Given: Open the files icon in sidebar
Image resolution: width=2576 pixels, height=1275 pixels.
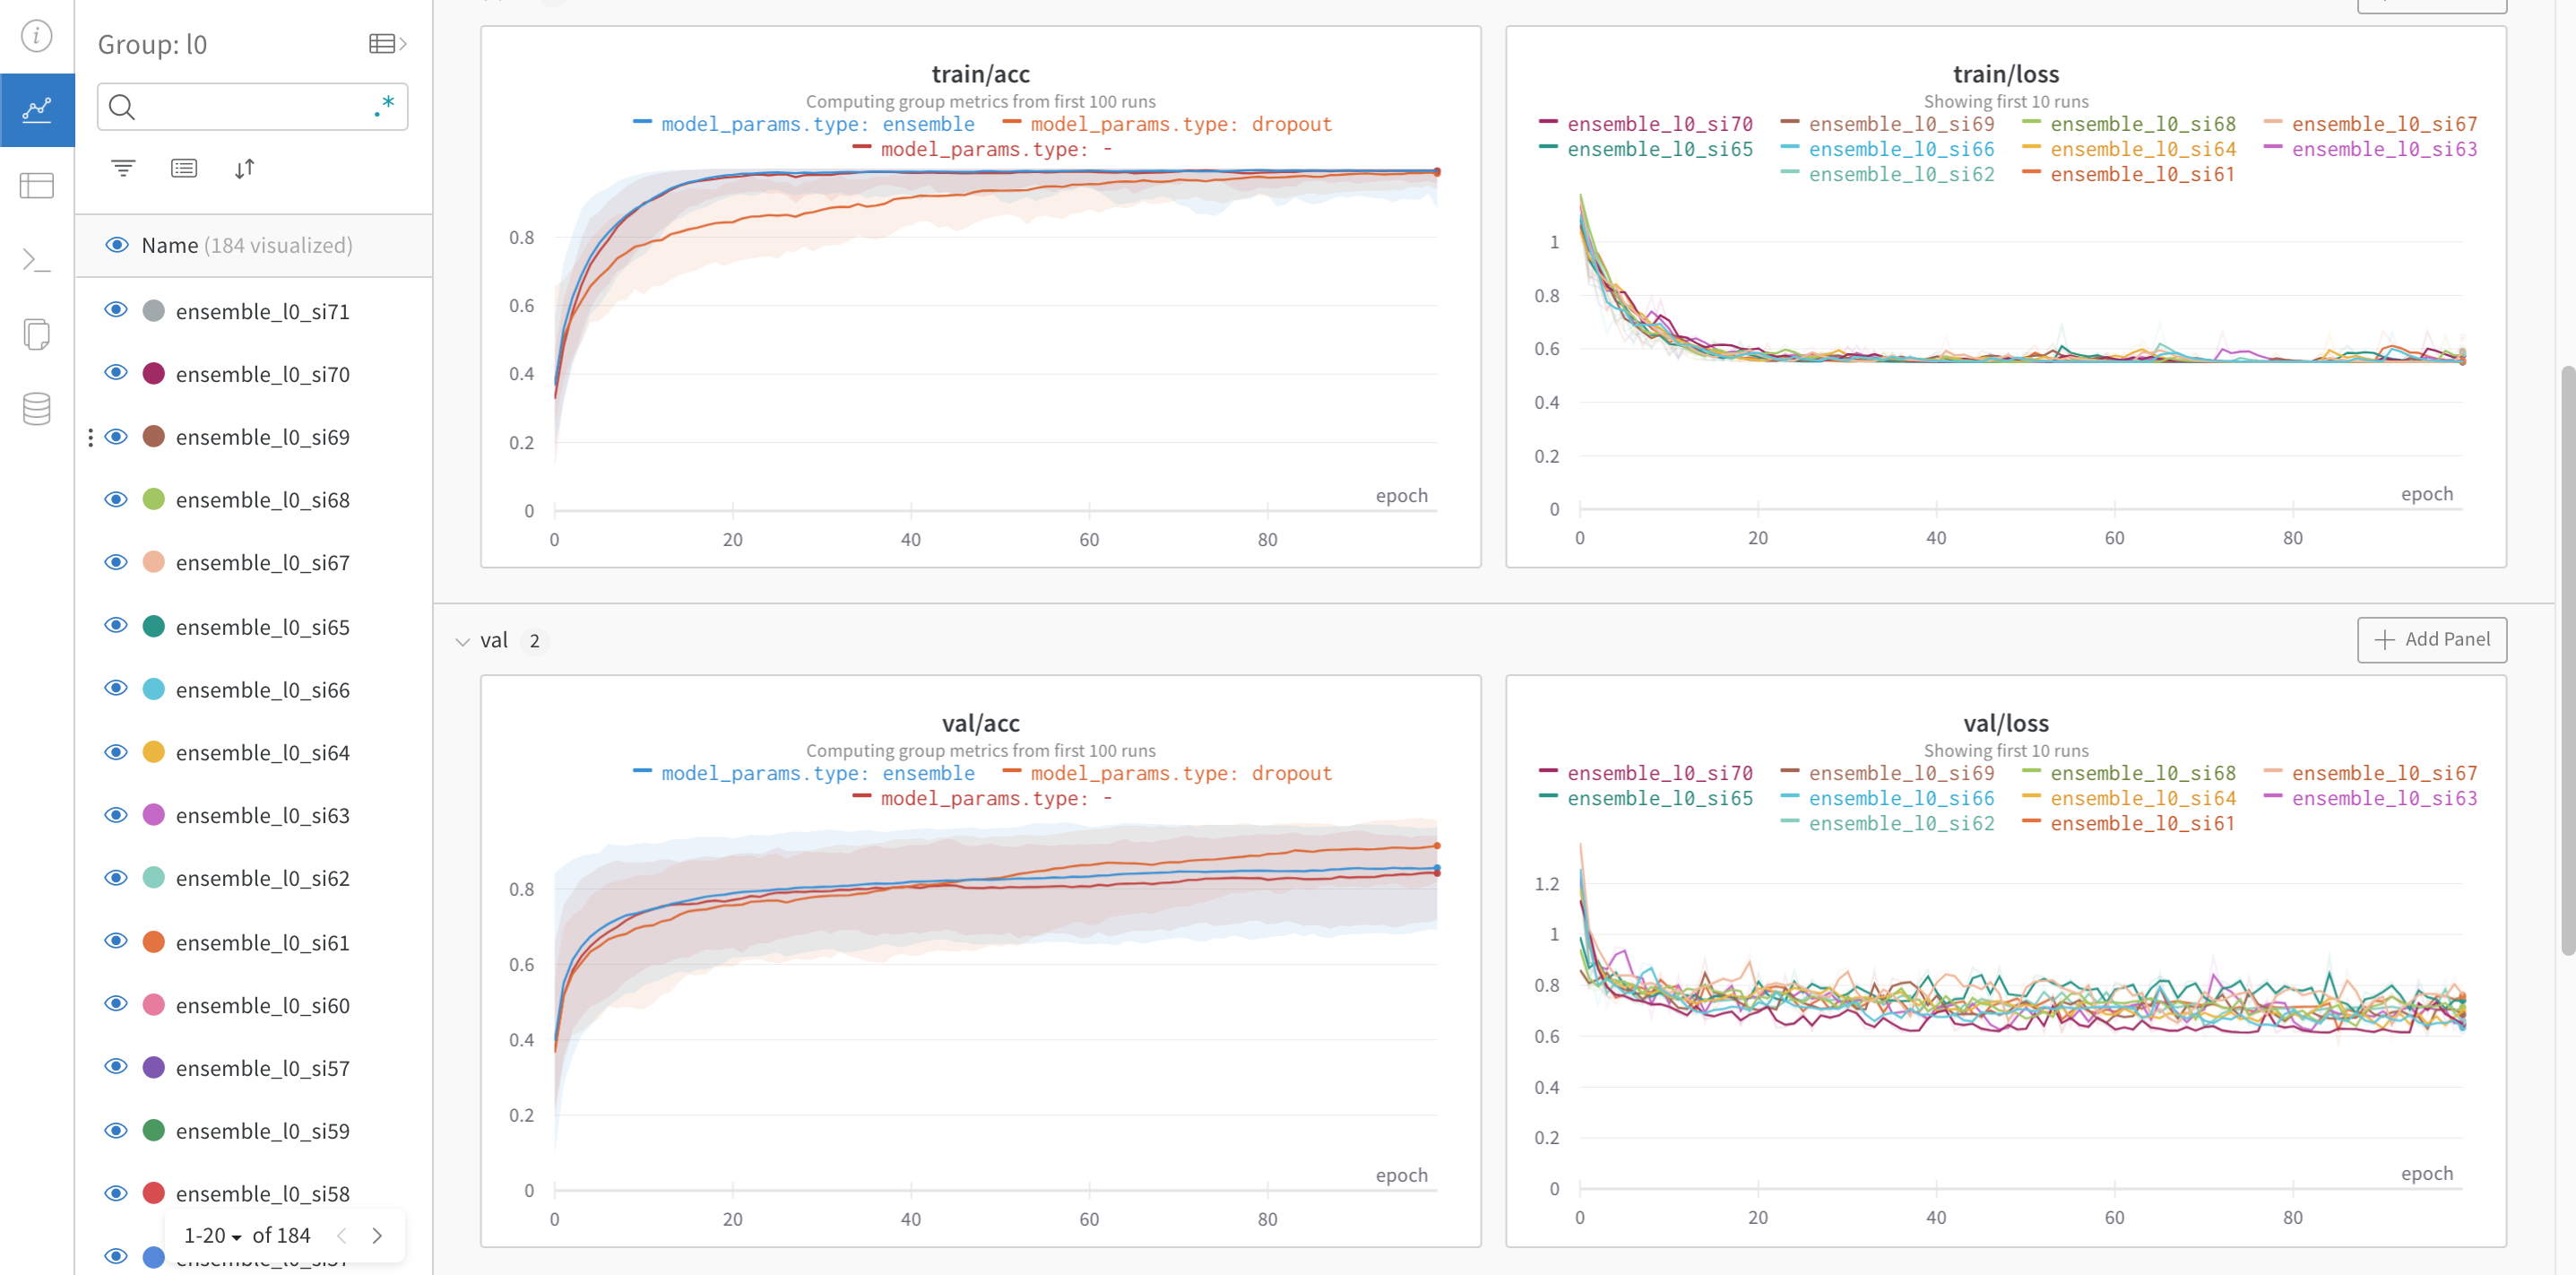Looking at the screenshot, I should coord(36,334).
